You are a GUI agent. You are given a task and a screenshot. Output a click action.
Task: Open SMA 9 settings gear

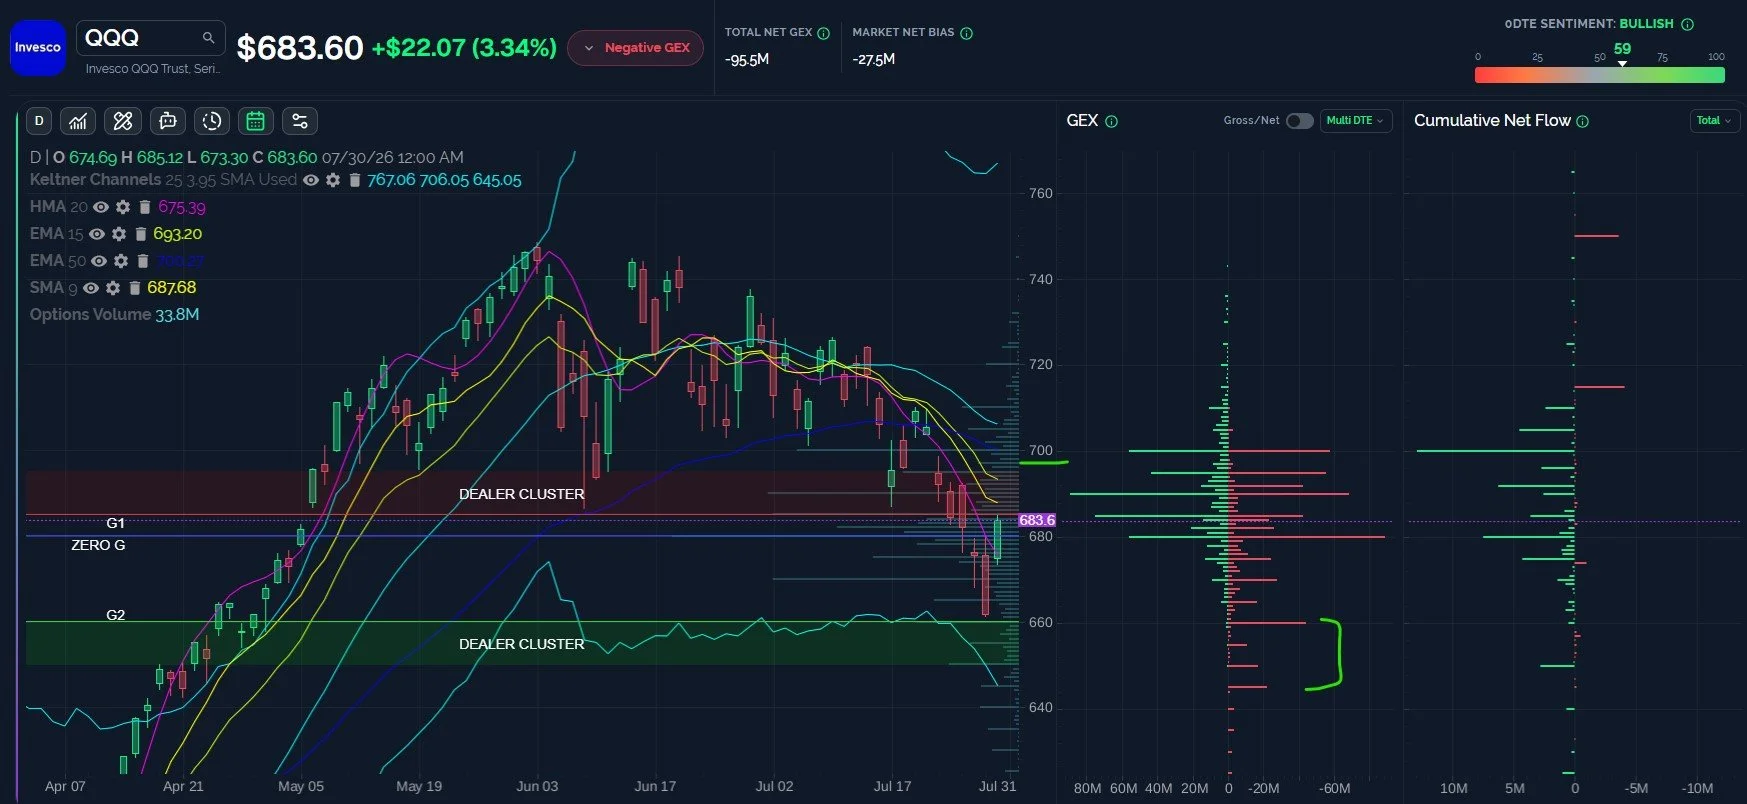tap(113, 288)
